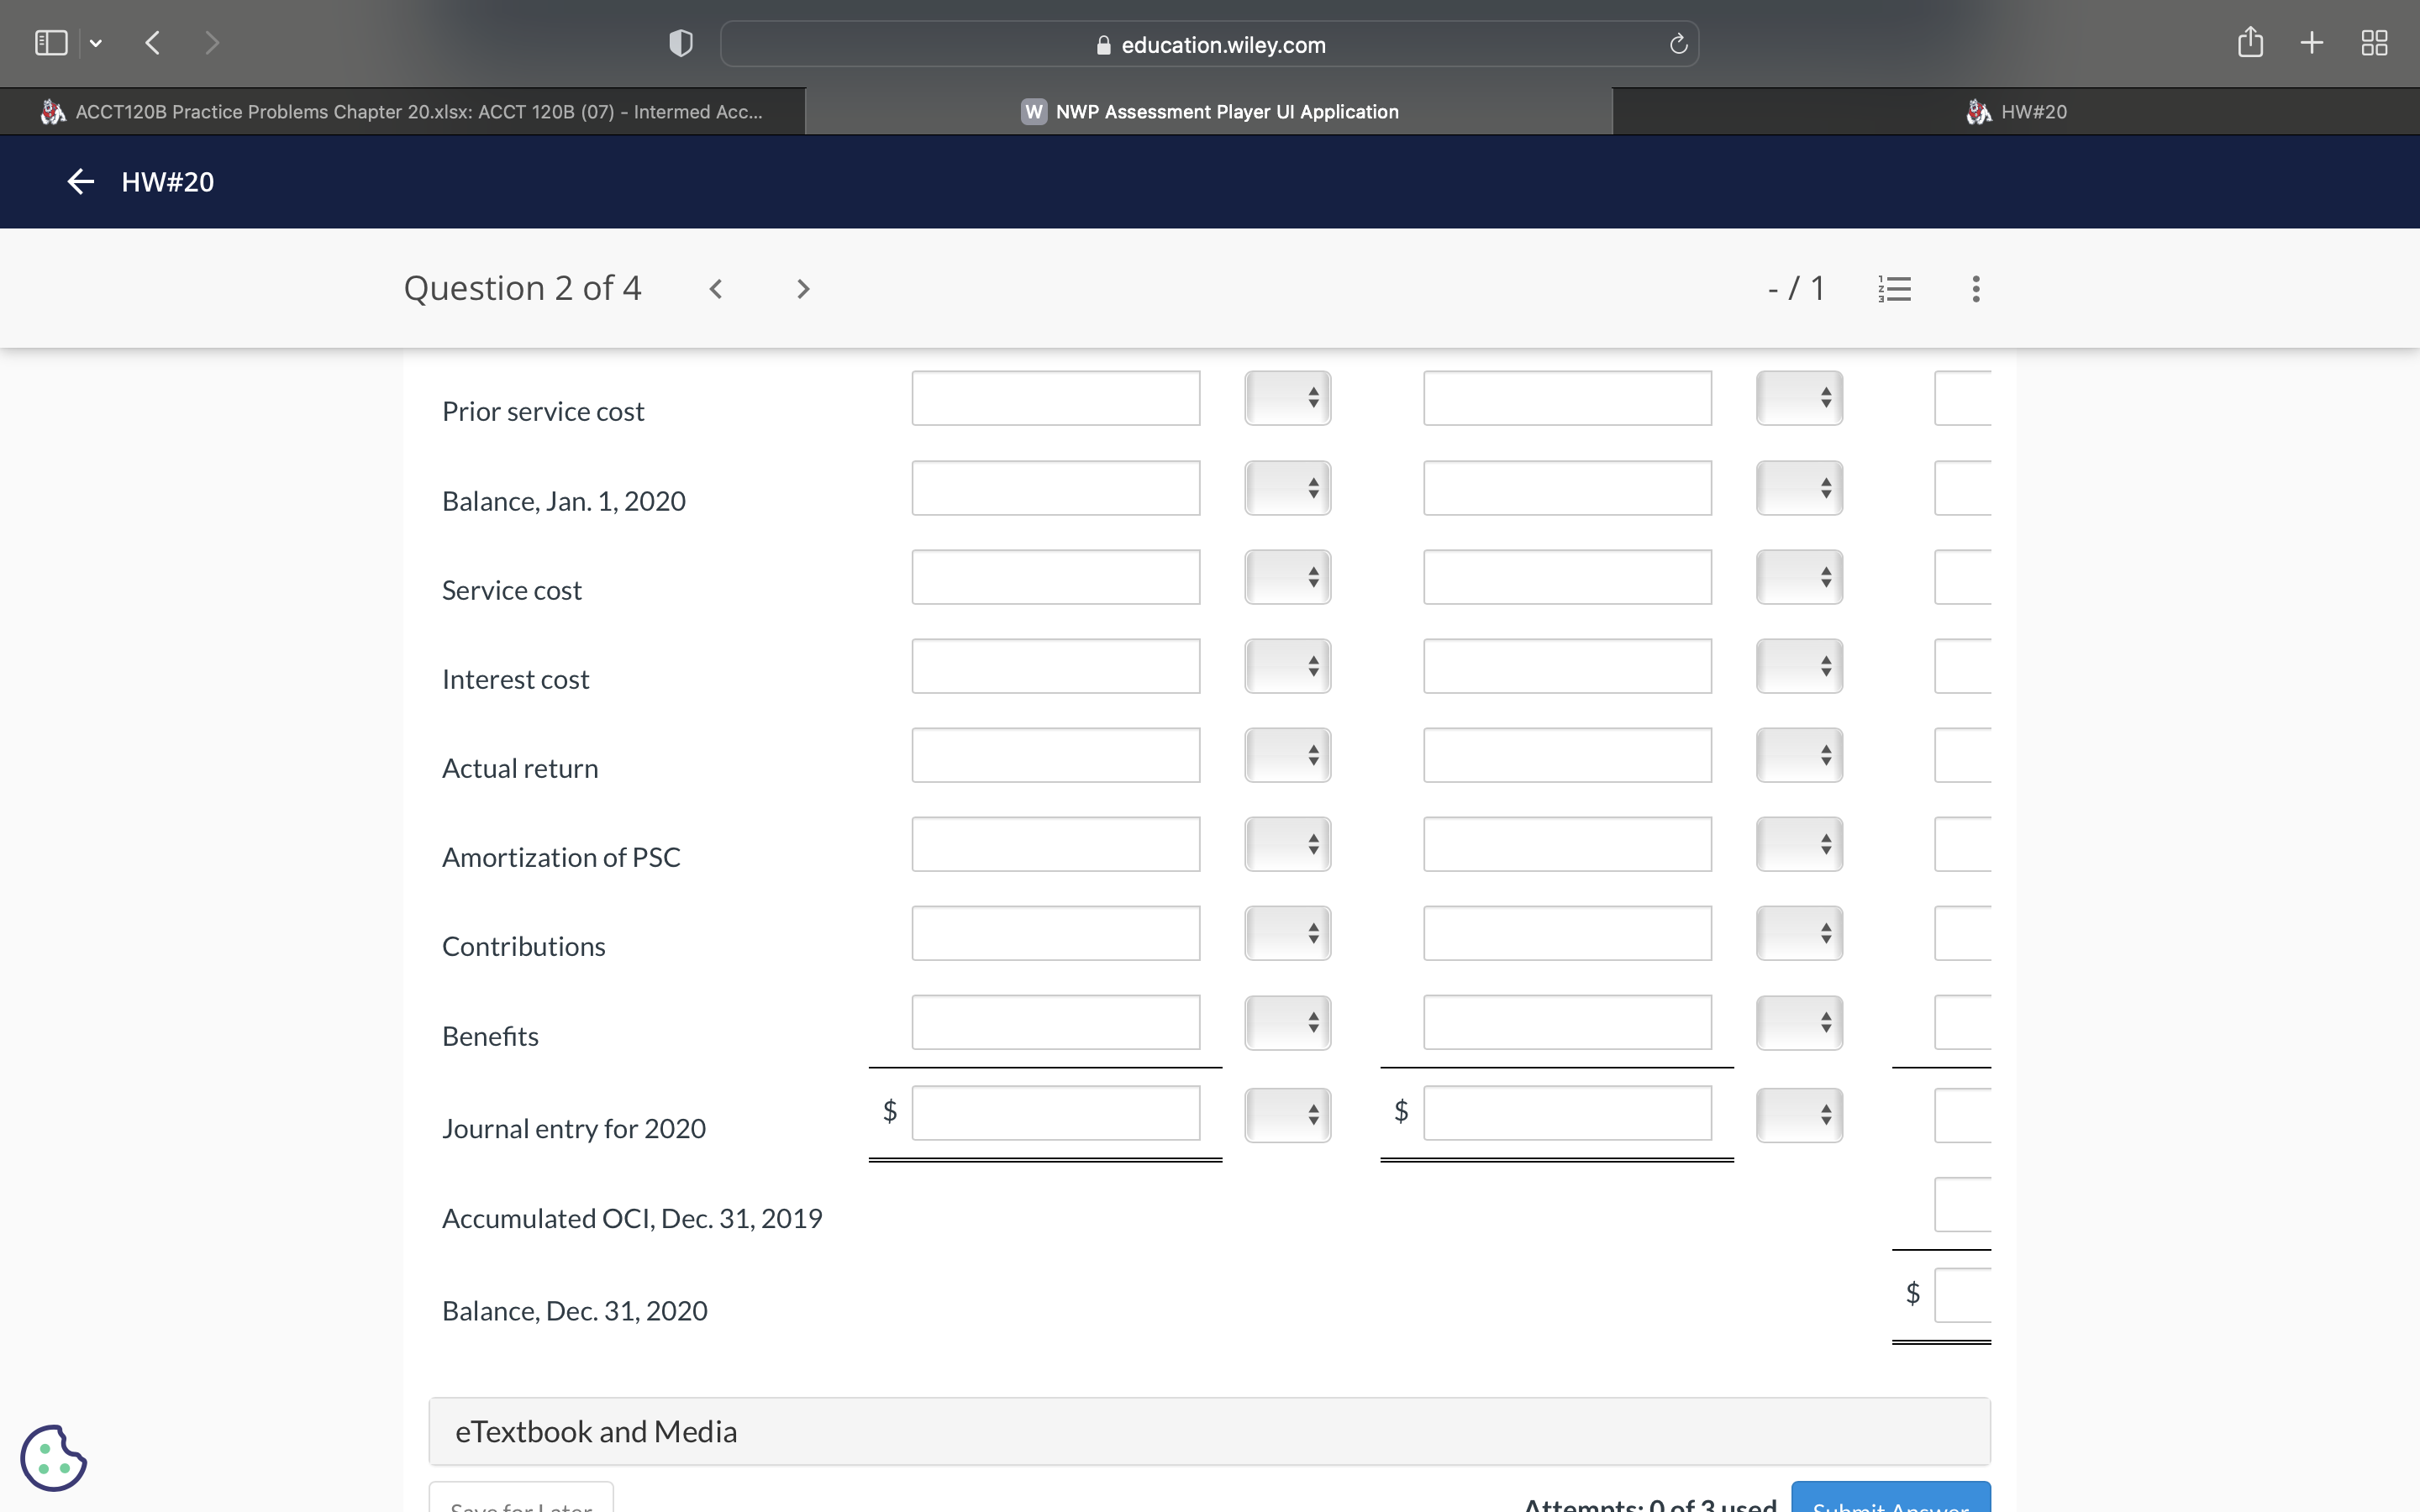Open the privacy shield report
2420x1512 pixels.
click(681, 43)
